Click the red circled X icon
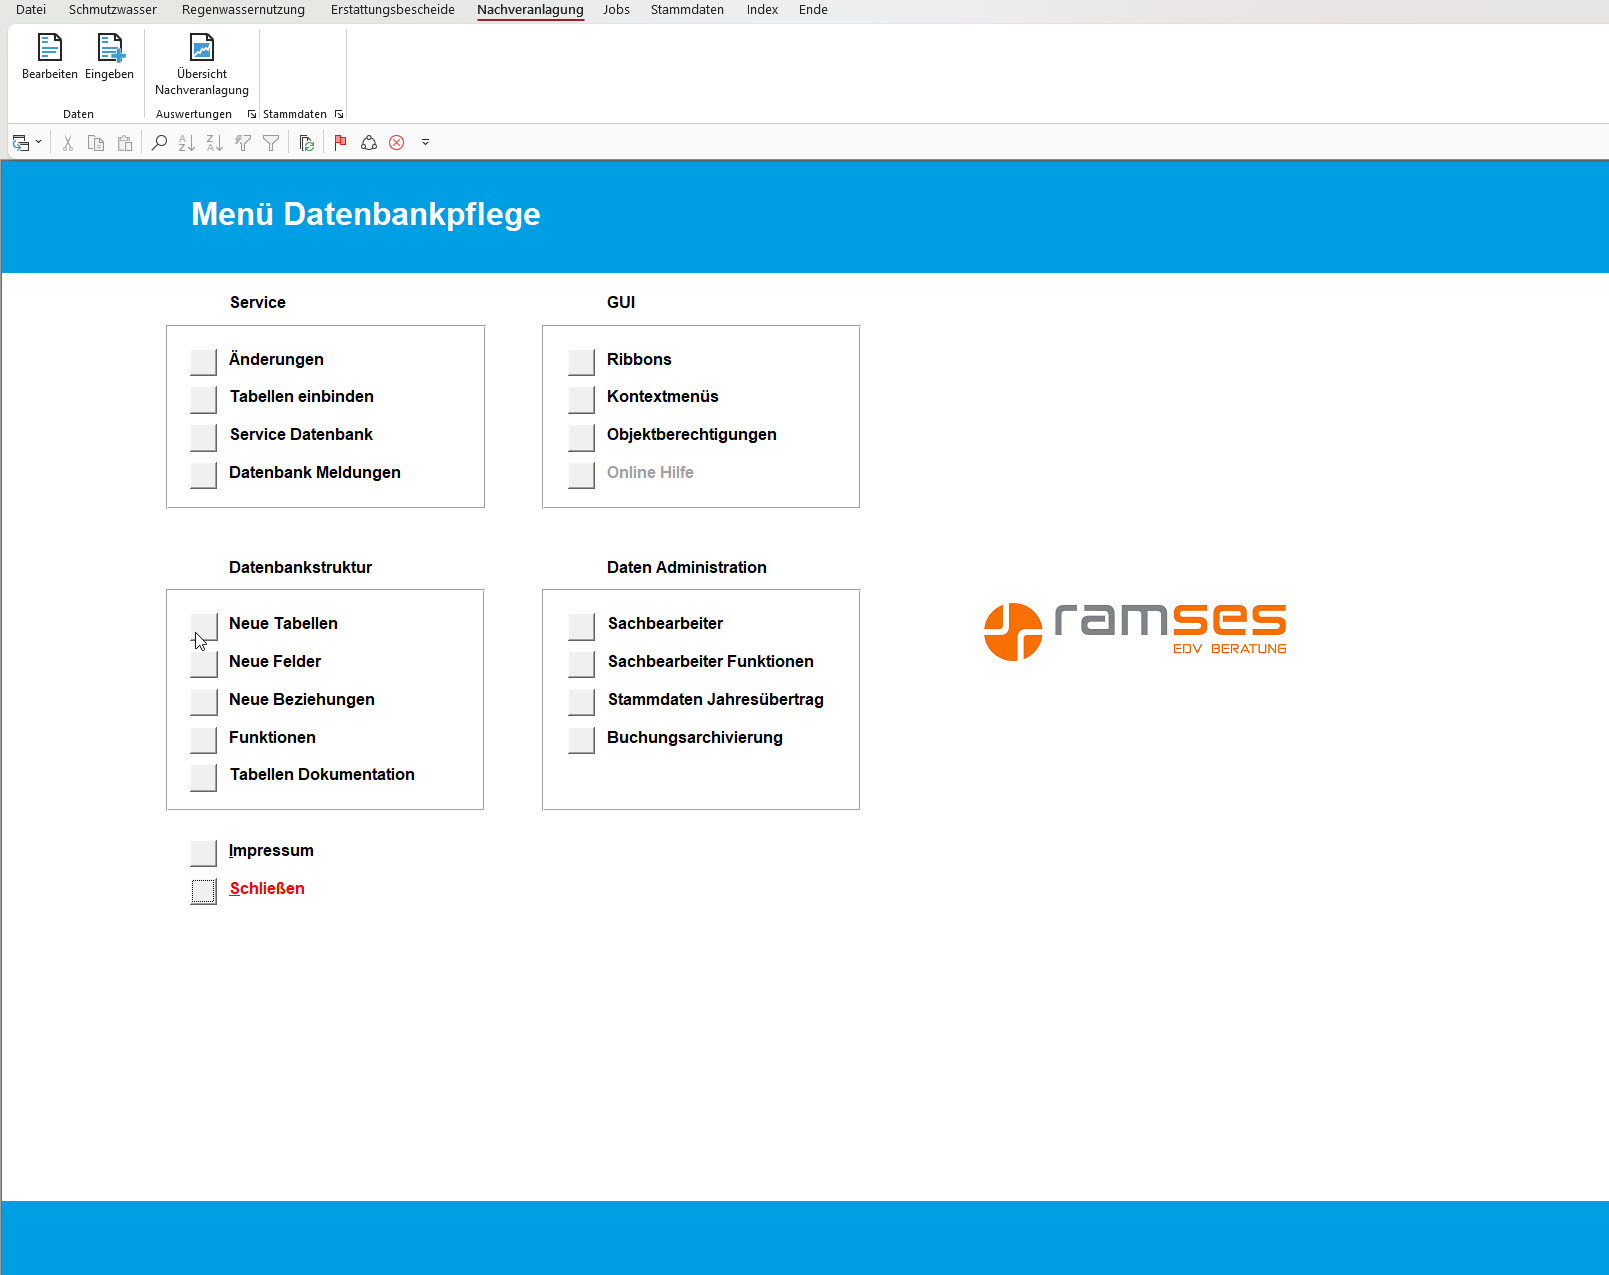1609x1275 pixels. pyautogui.click(x=397, y=143)
